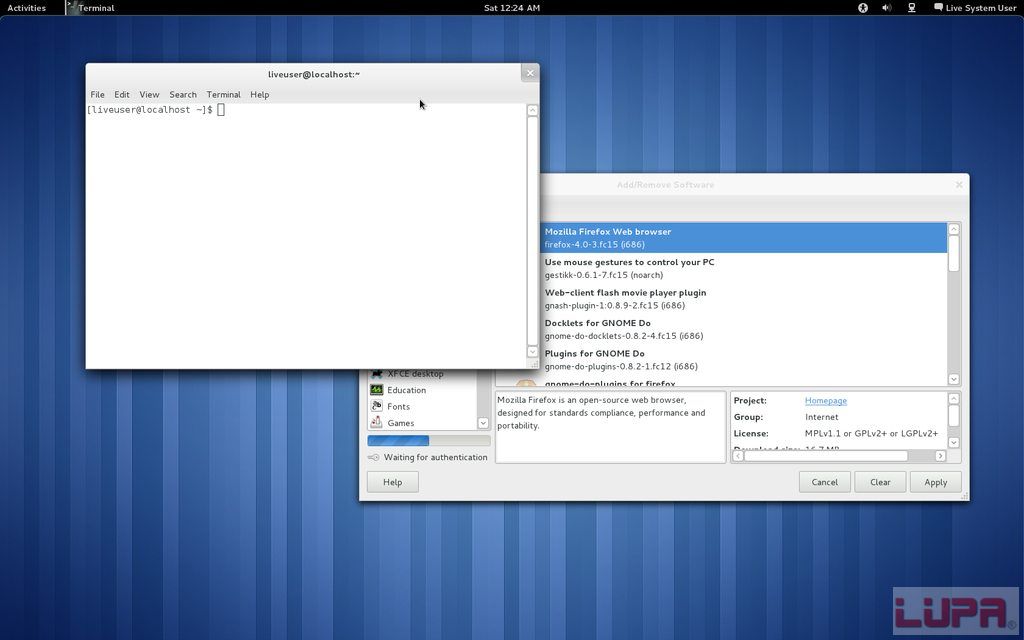Click the 'MPLv1.1 or GPLv2+ or LGPLv2+' license text

(x=871, y=433)
